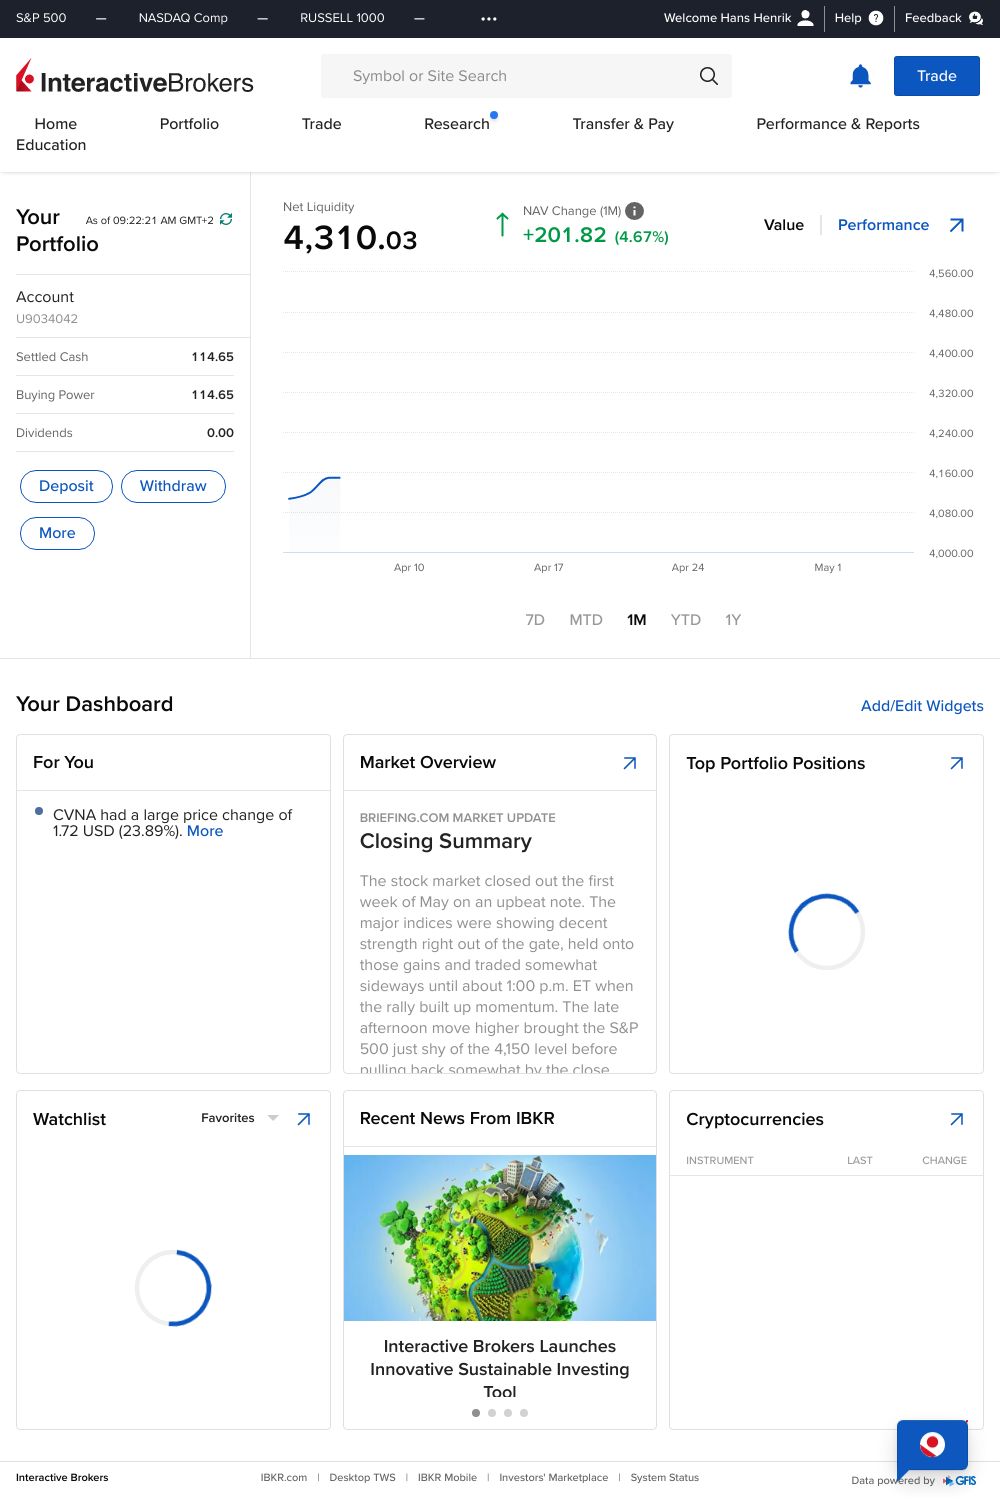Click the Symbol or Site Search field

(x=510, y=76)
